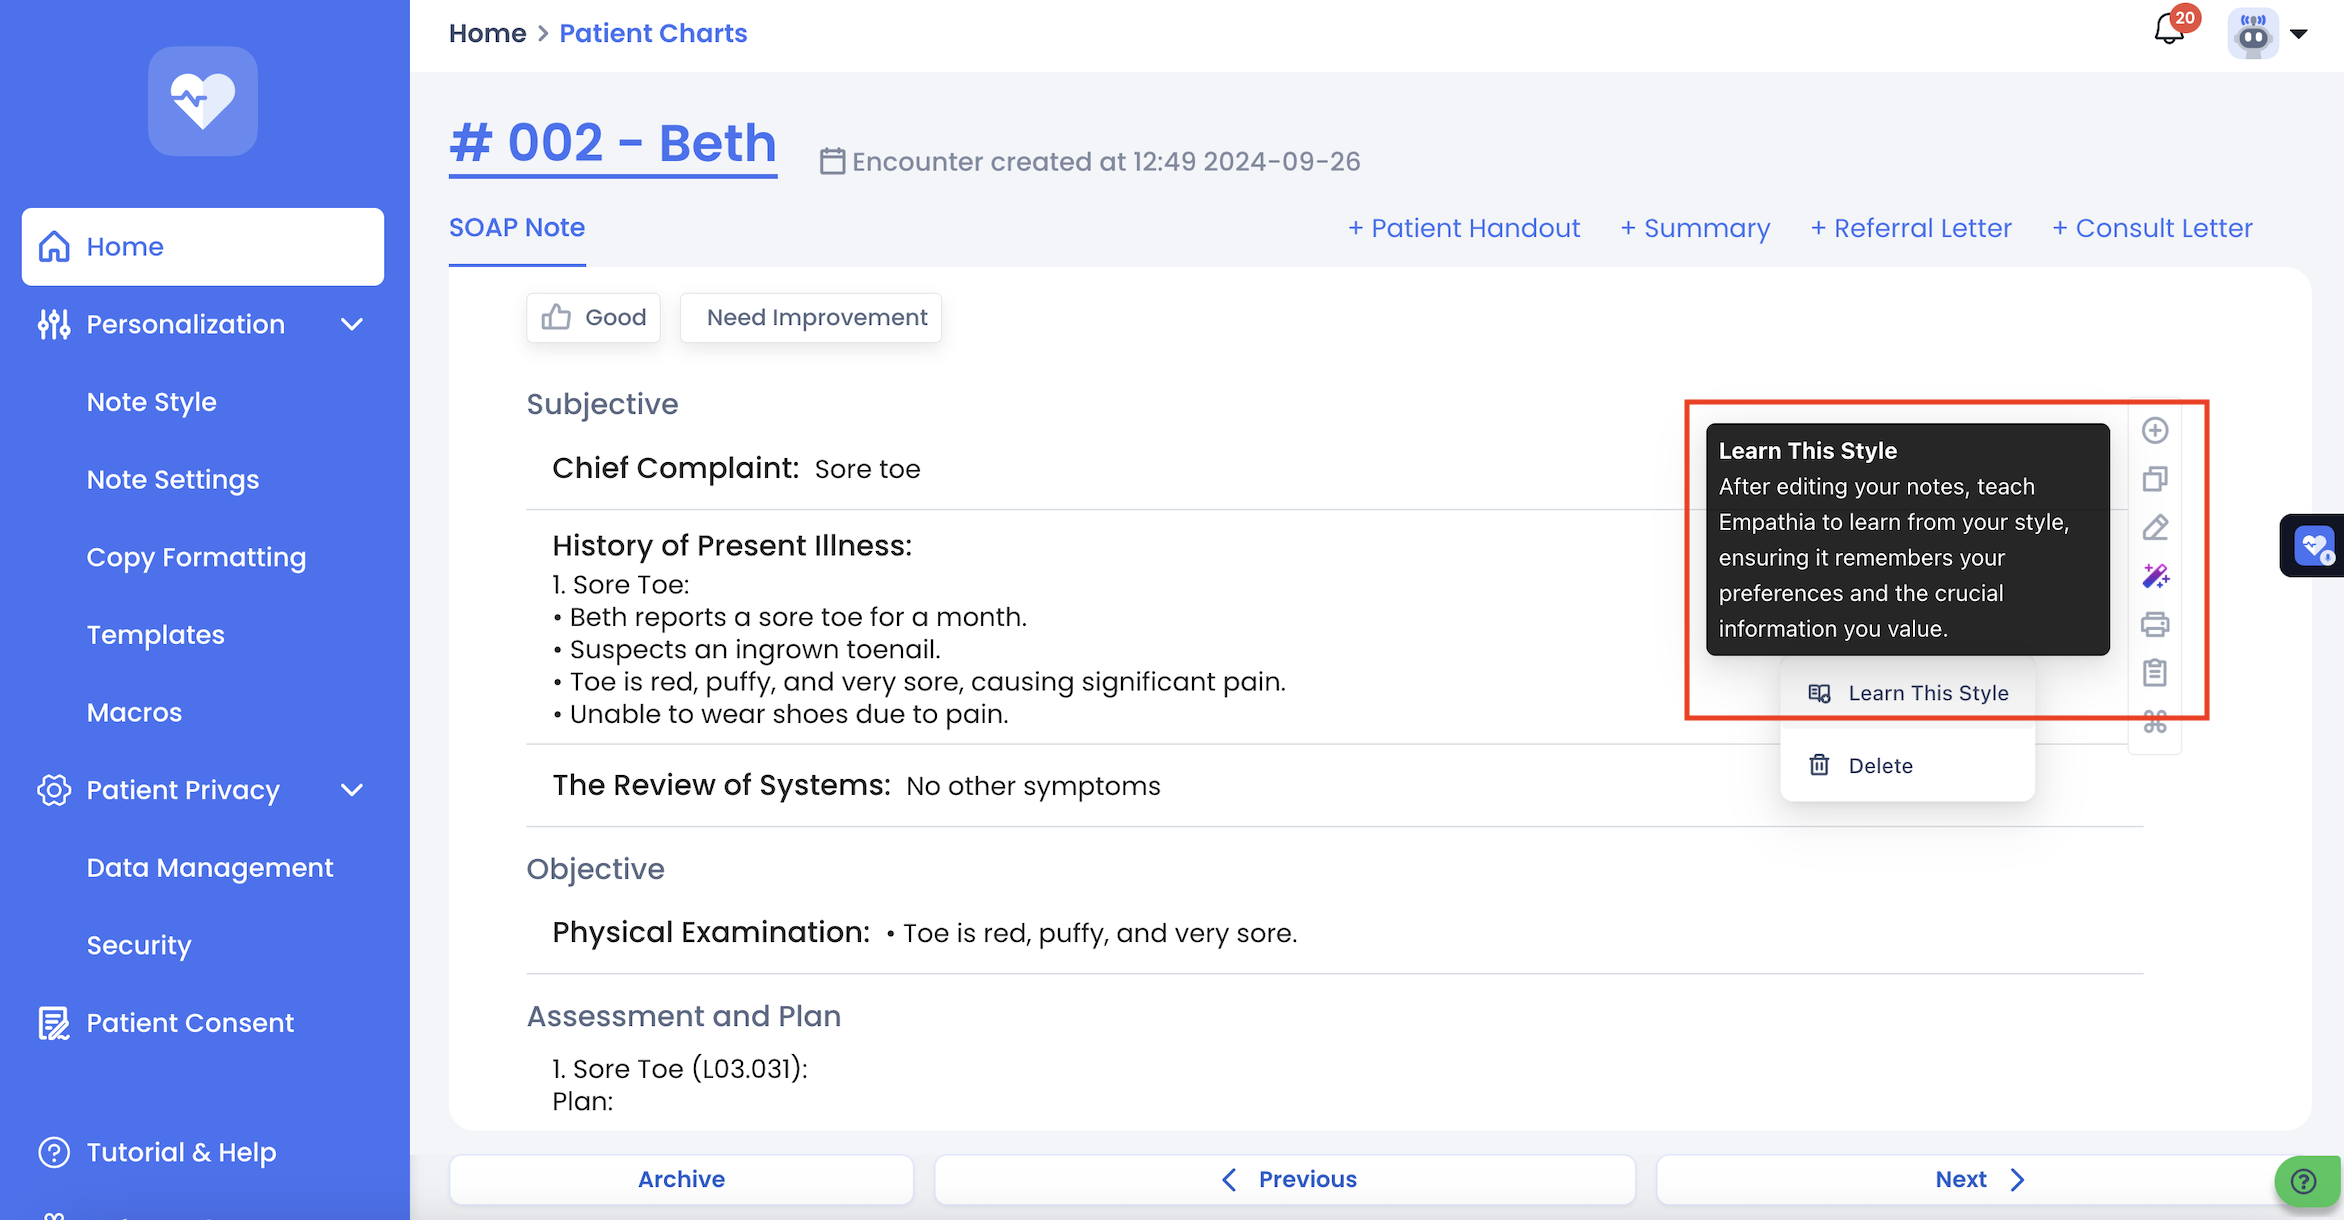2344x1220 pixels.
Task: Collapse the Patient Privacy sidebar section
Action: [x=352, y=790]
